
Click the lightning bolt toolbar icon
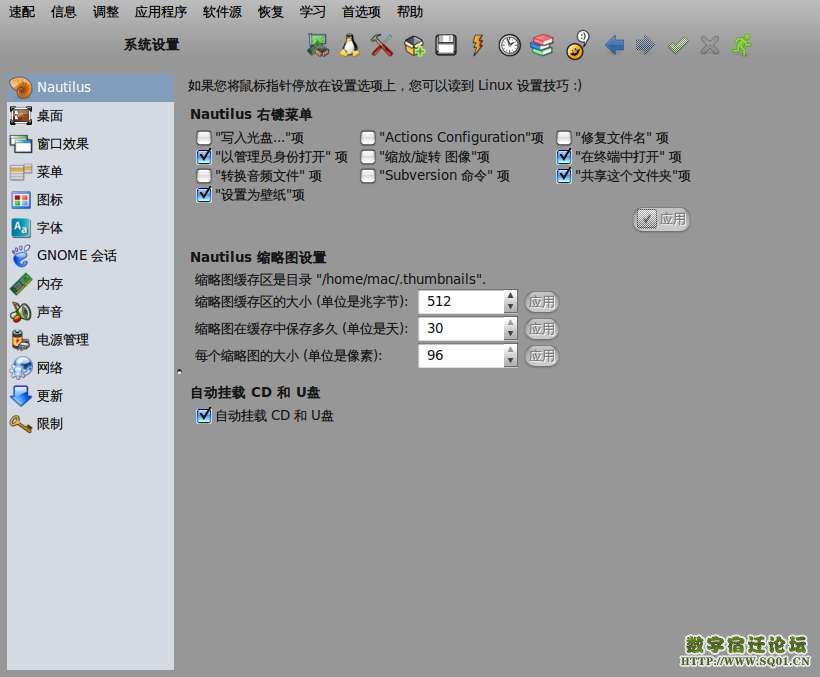tap(477, 45)
